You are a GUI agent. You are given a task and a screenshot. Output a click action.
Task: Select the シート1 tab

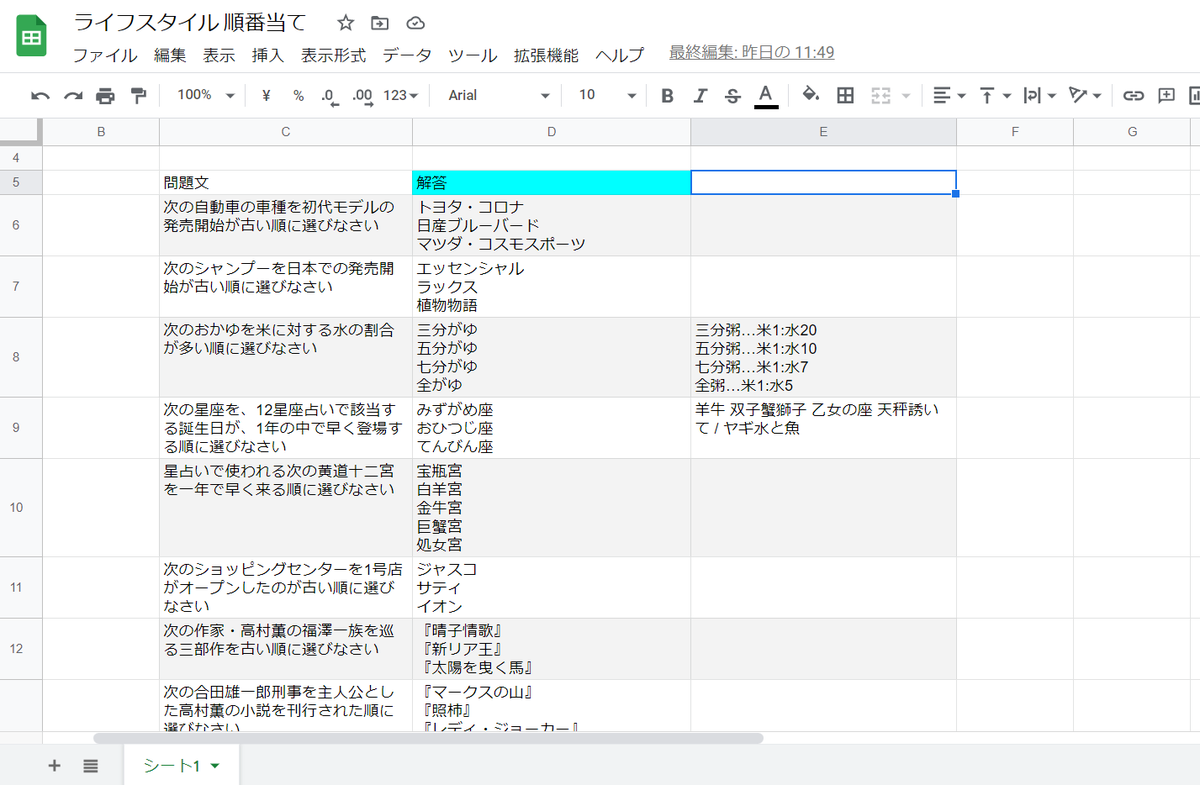pos(181,766)
